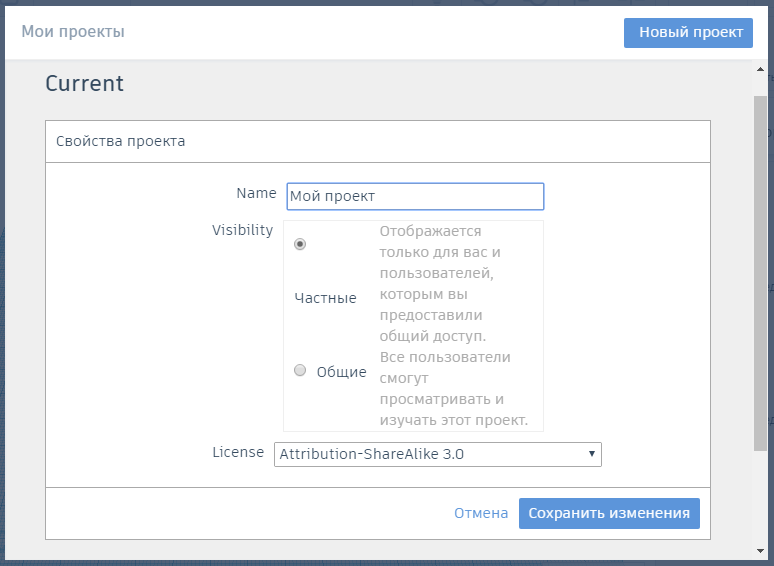This screenshot has height=566, width=774.
Task: Click the Отмена link
Action: [481, 513]
